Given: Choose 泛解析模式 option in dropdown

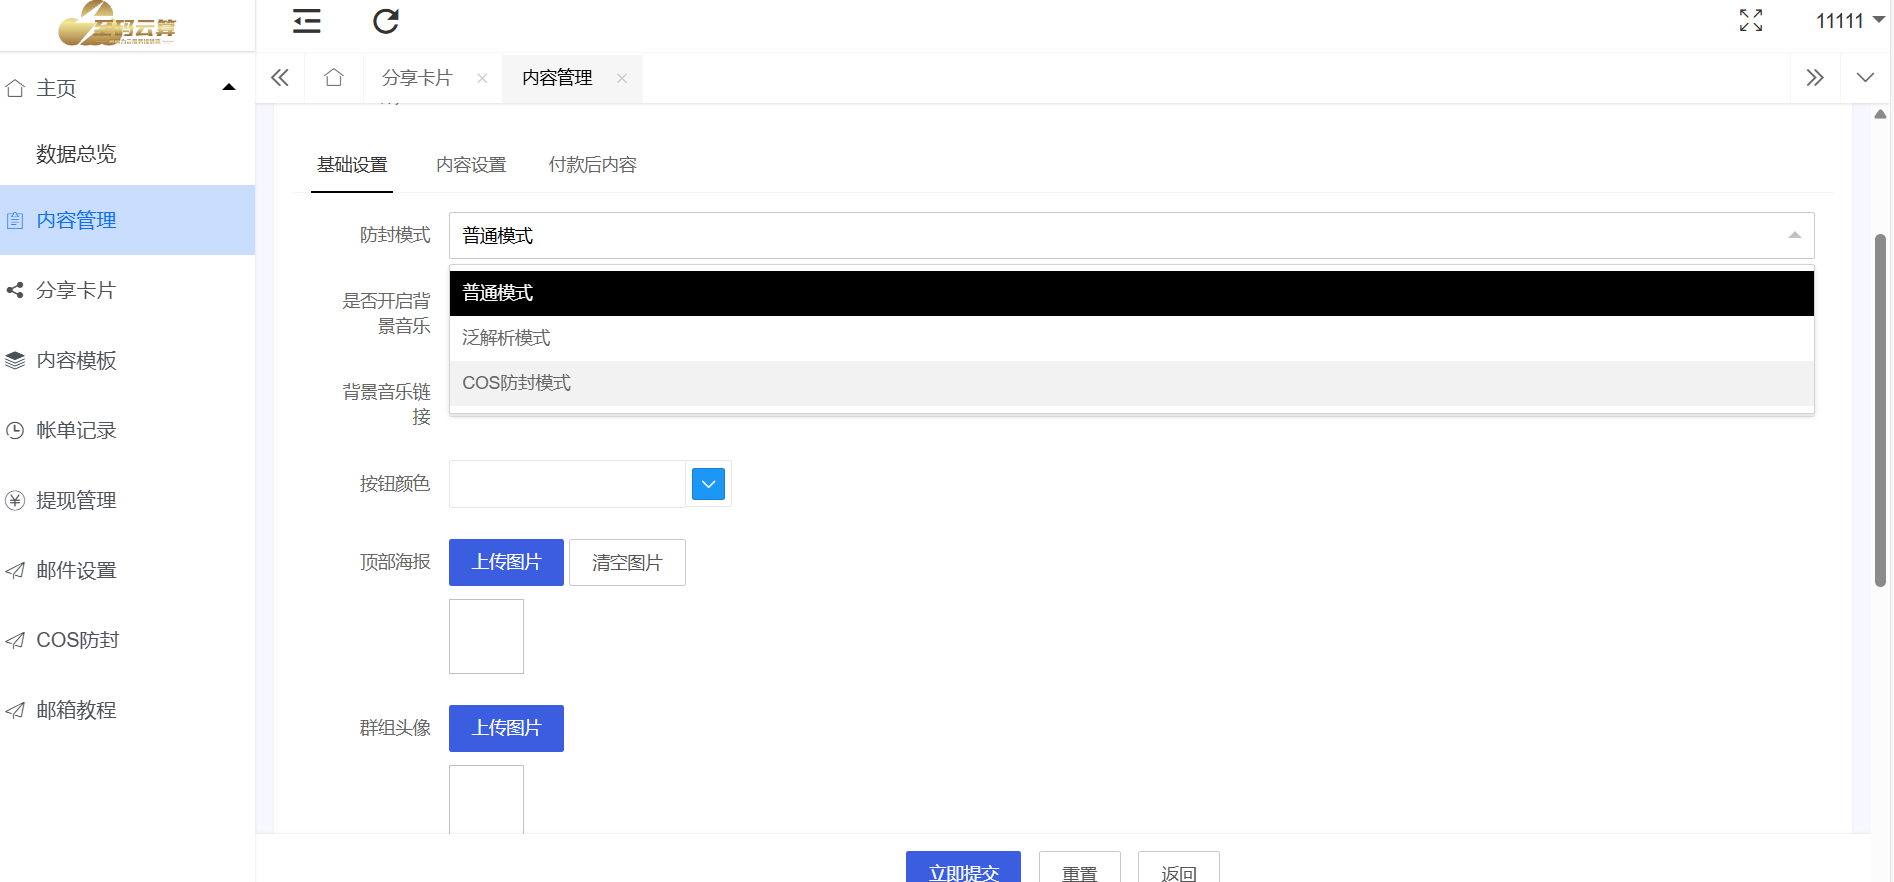Looking at the screenshot, I should tap(1131, 338).
